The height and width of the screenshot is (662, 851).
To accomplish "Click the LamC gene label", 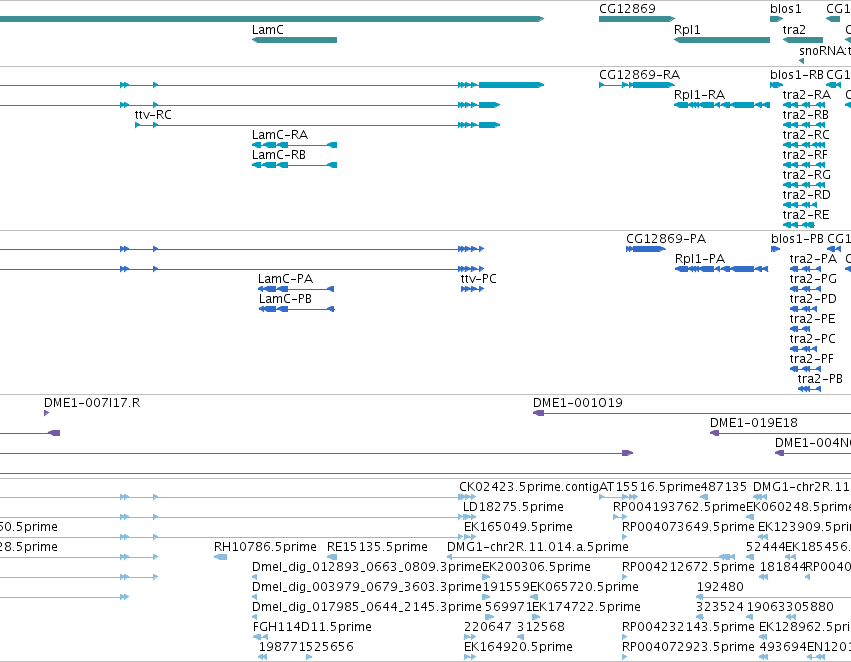I will (268, 30).
